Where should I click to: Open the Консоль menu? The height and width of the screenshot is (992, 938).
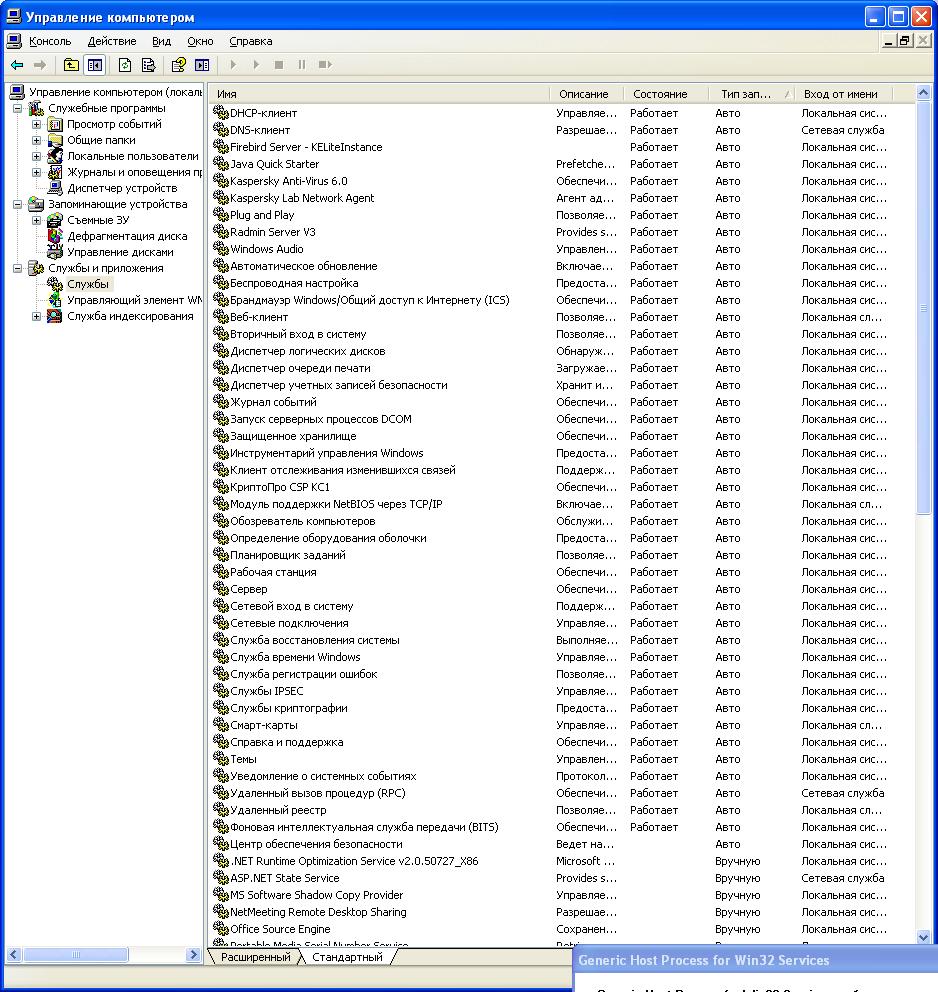(x=50, y=41)
